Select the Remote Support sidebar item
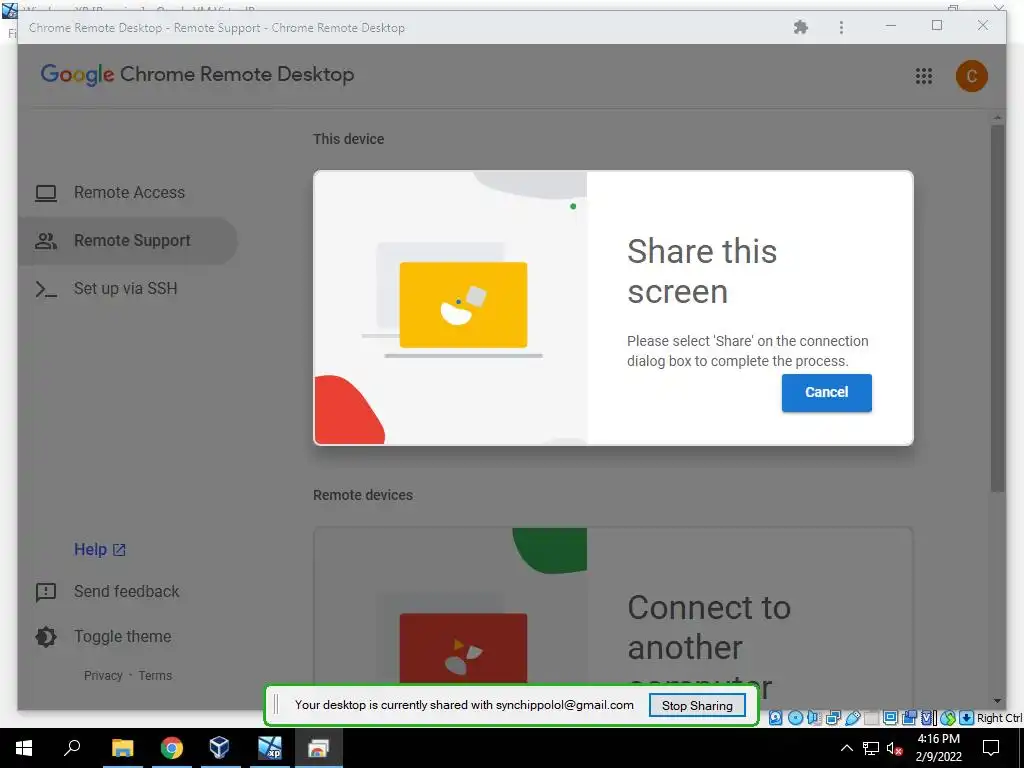The image size is (1024, 768). point(129,240)
